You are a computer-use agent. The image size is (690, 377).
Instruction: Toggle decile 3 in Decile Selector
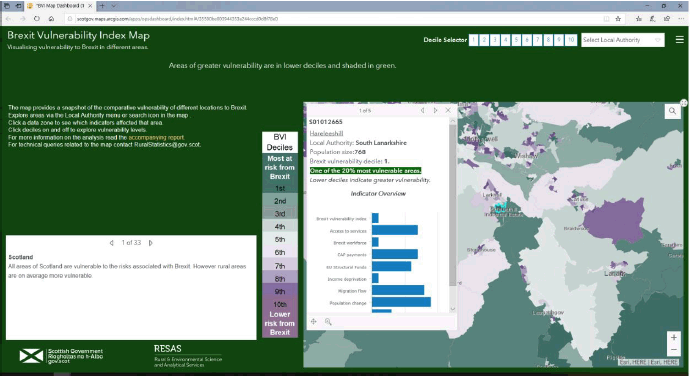point(495,40)
